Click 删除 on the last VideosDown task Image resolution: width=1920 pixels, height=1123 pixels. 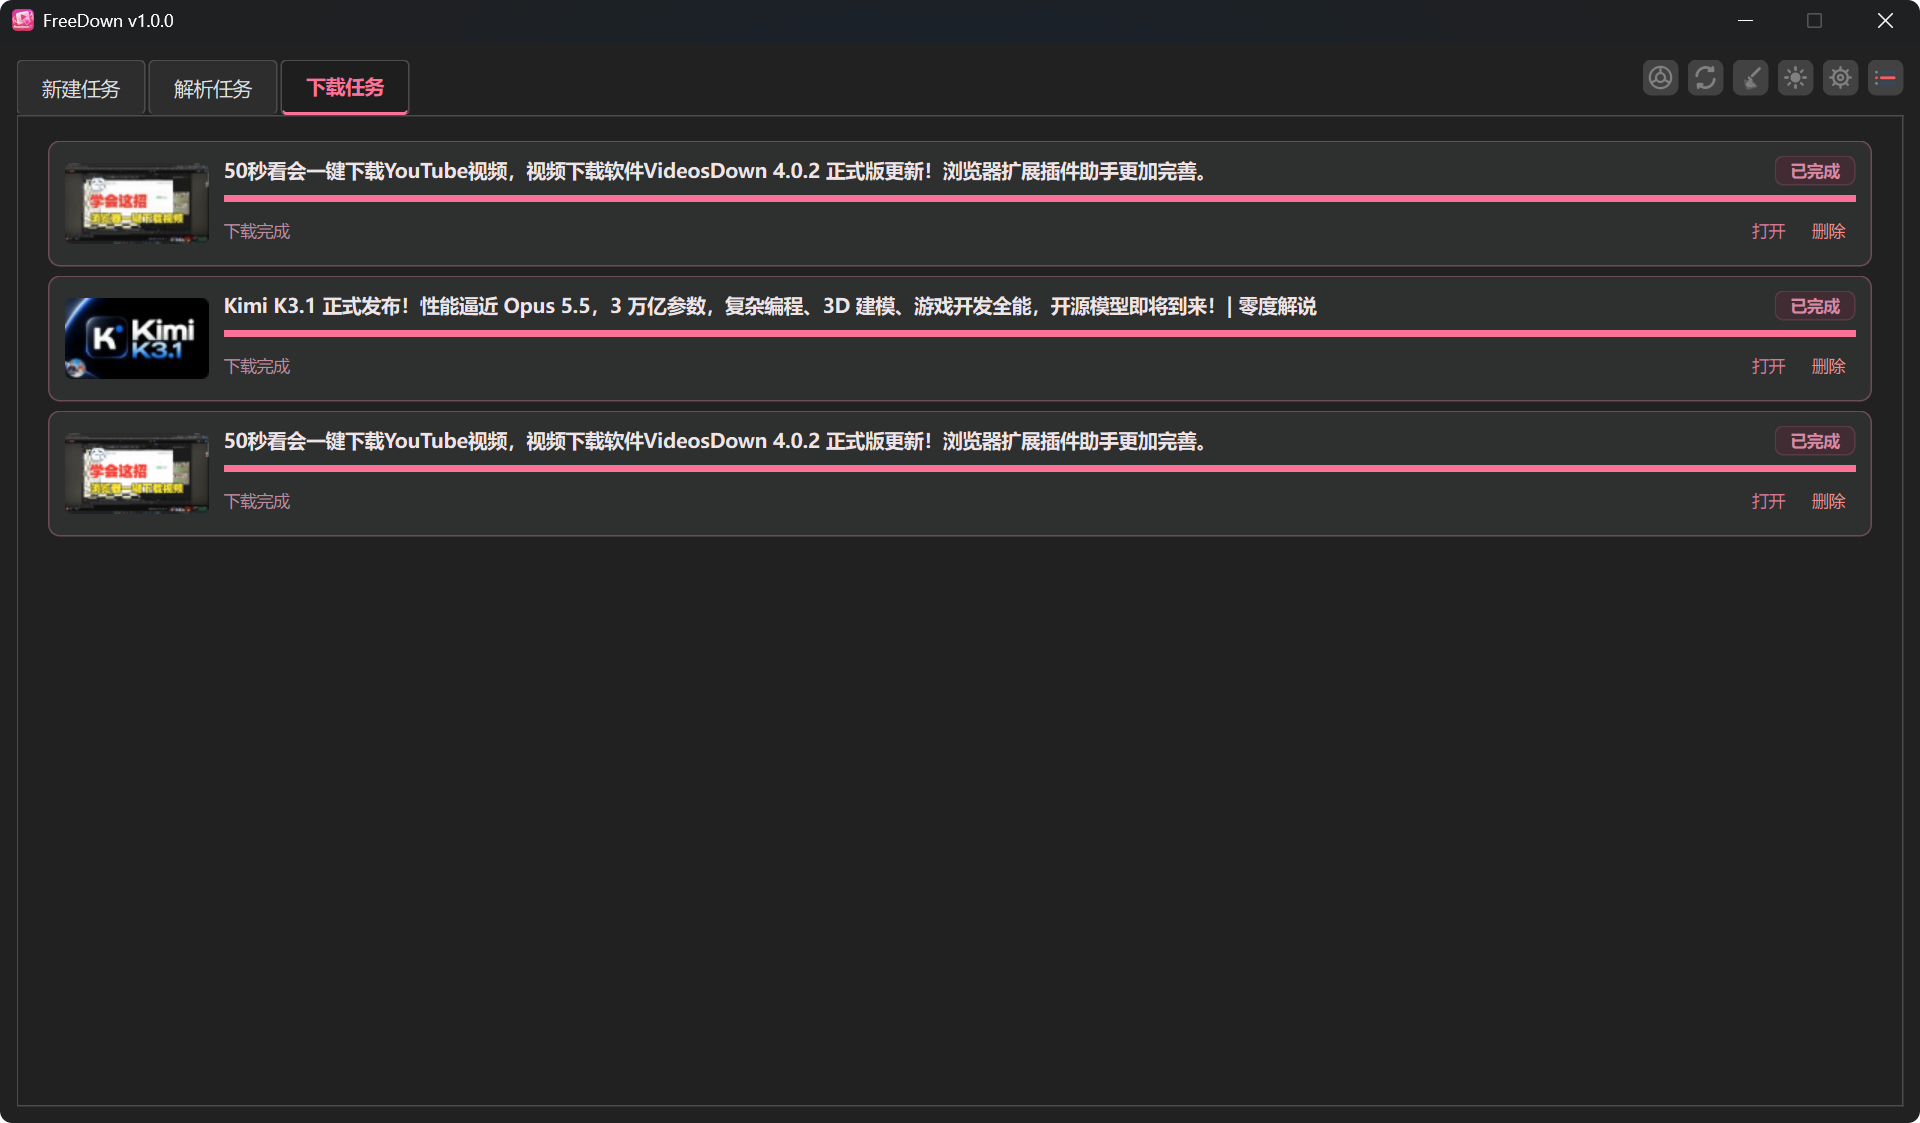1828,501
